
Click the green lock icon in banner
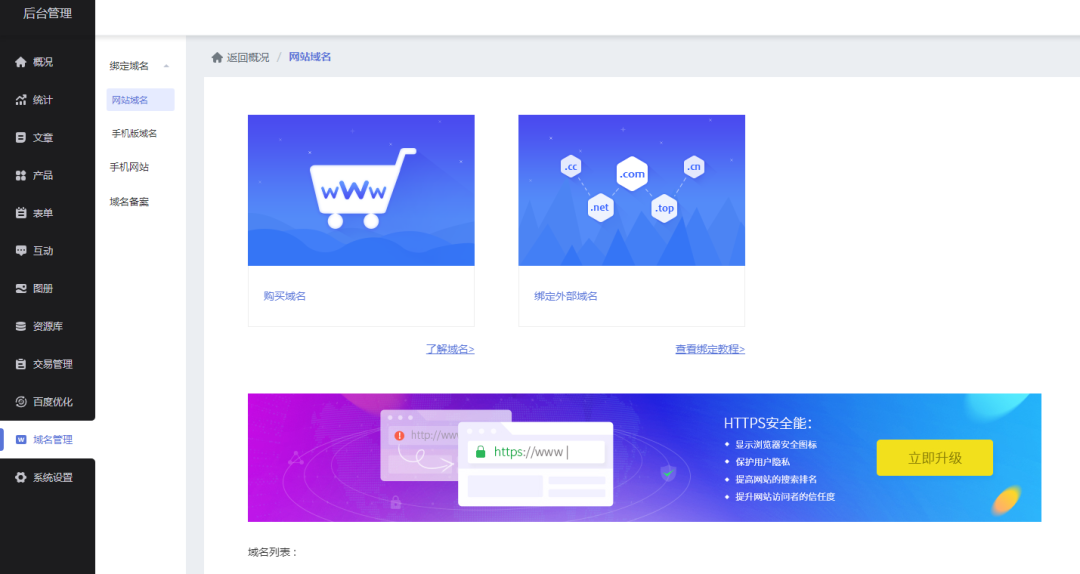pos(481,452)
